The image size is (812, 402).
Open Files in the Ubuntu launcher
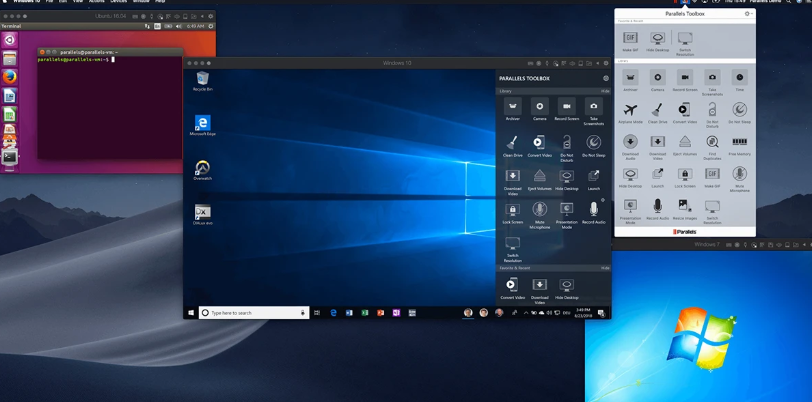[10, 58]
